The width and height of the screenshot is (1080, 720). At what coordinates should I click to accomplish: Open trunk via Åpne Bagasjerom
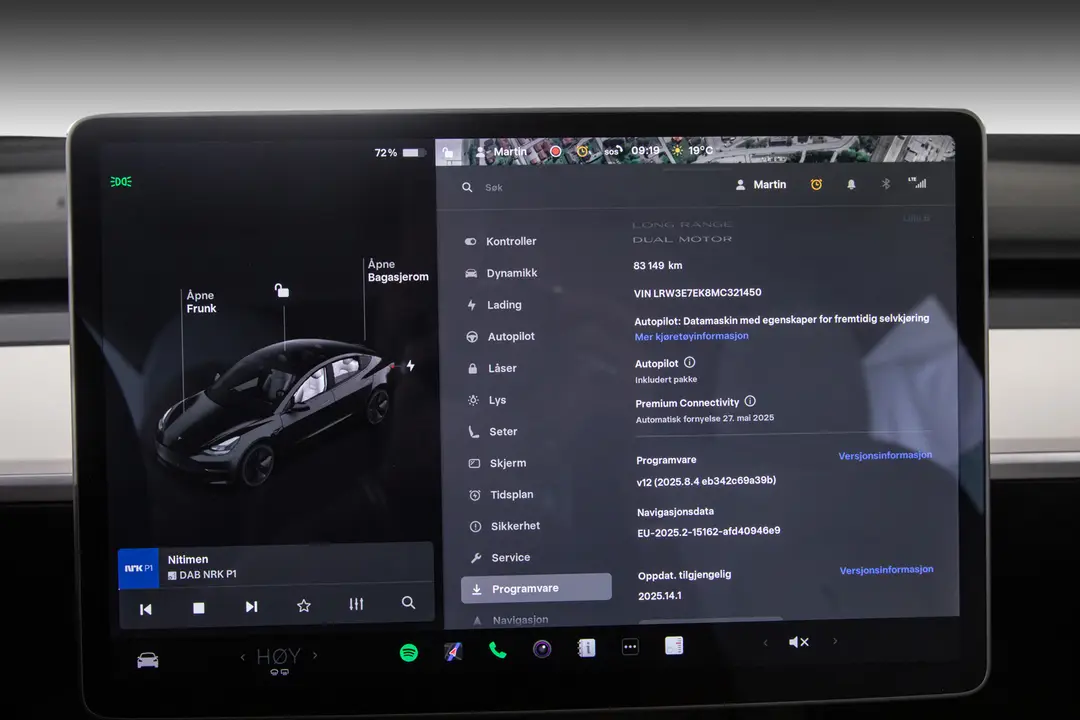pos(397,270)
